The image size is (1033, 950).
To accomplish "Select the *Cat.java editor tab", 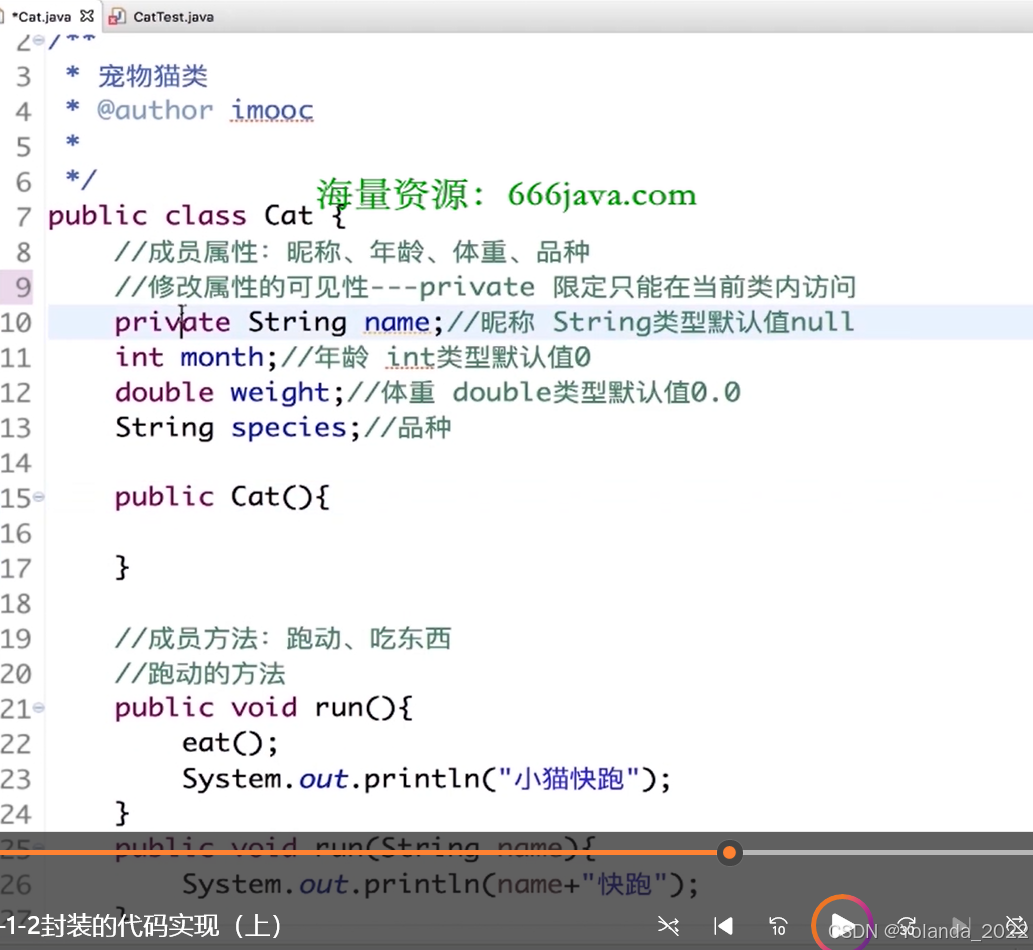I will [42, 17].
